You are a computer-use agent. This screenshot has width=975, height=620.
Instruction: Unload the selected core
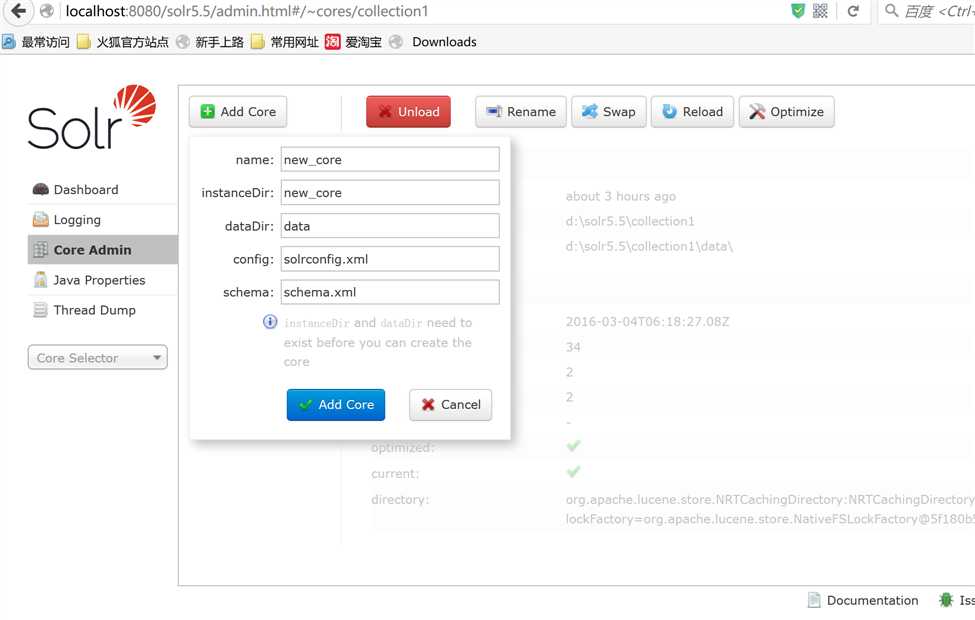[408, 112]
